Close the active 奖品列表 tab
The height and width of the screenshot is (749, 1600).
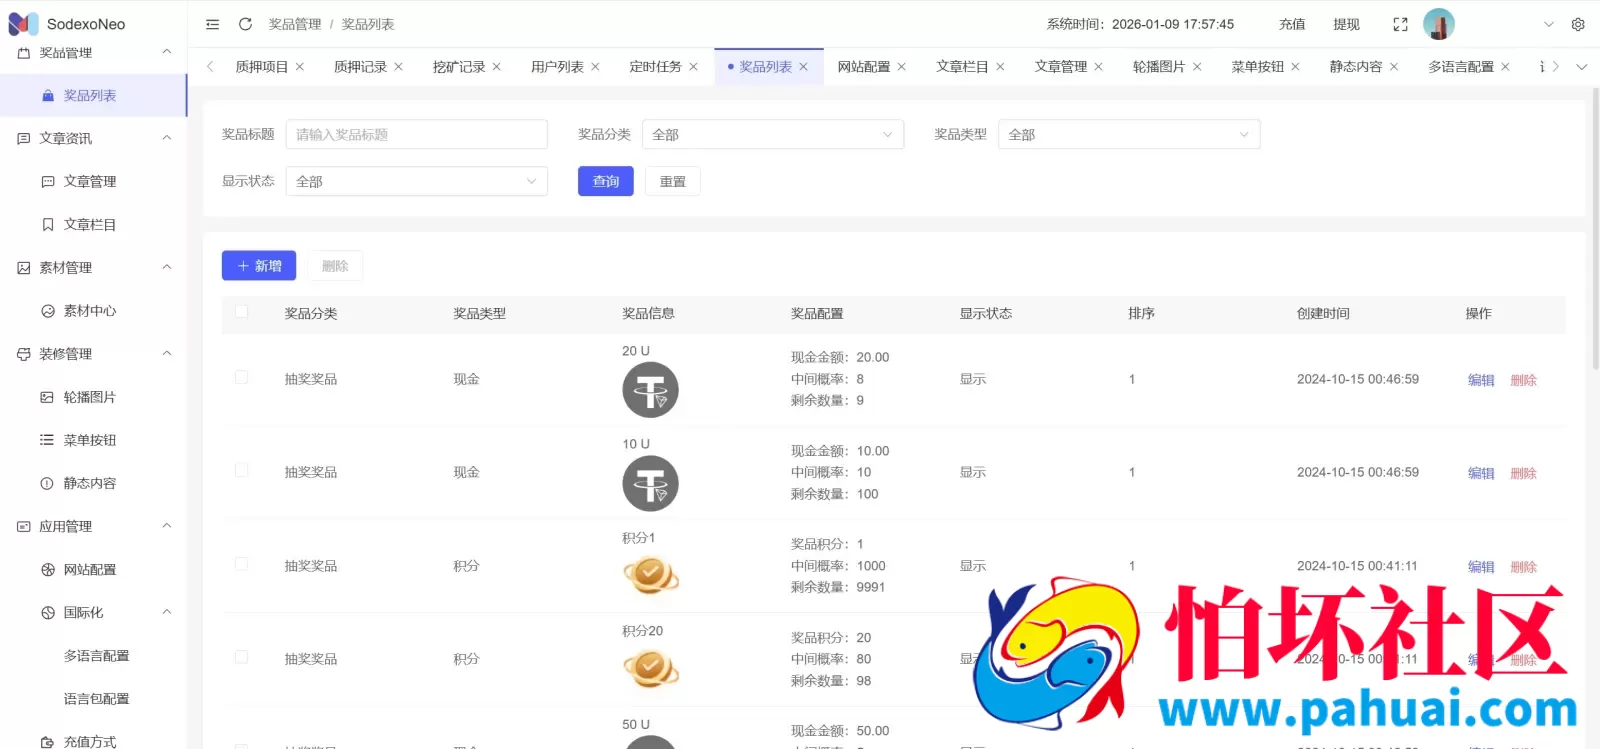803,67
